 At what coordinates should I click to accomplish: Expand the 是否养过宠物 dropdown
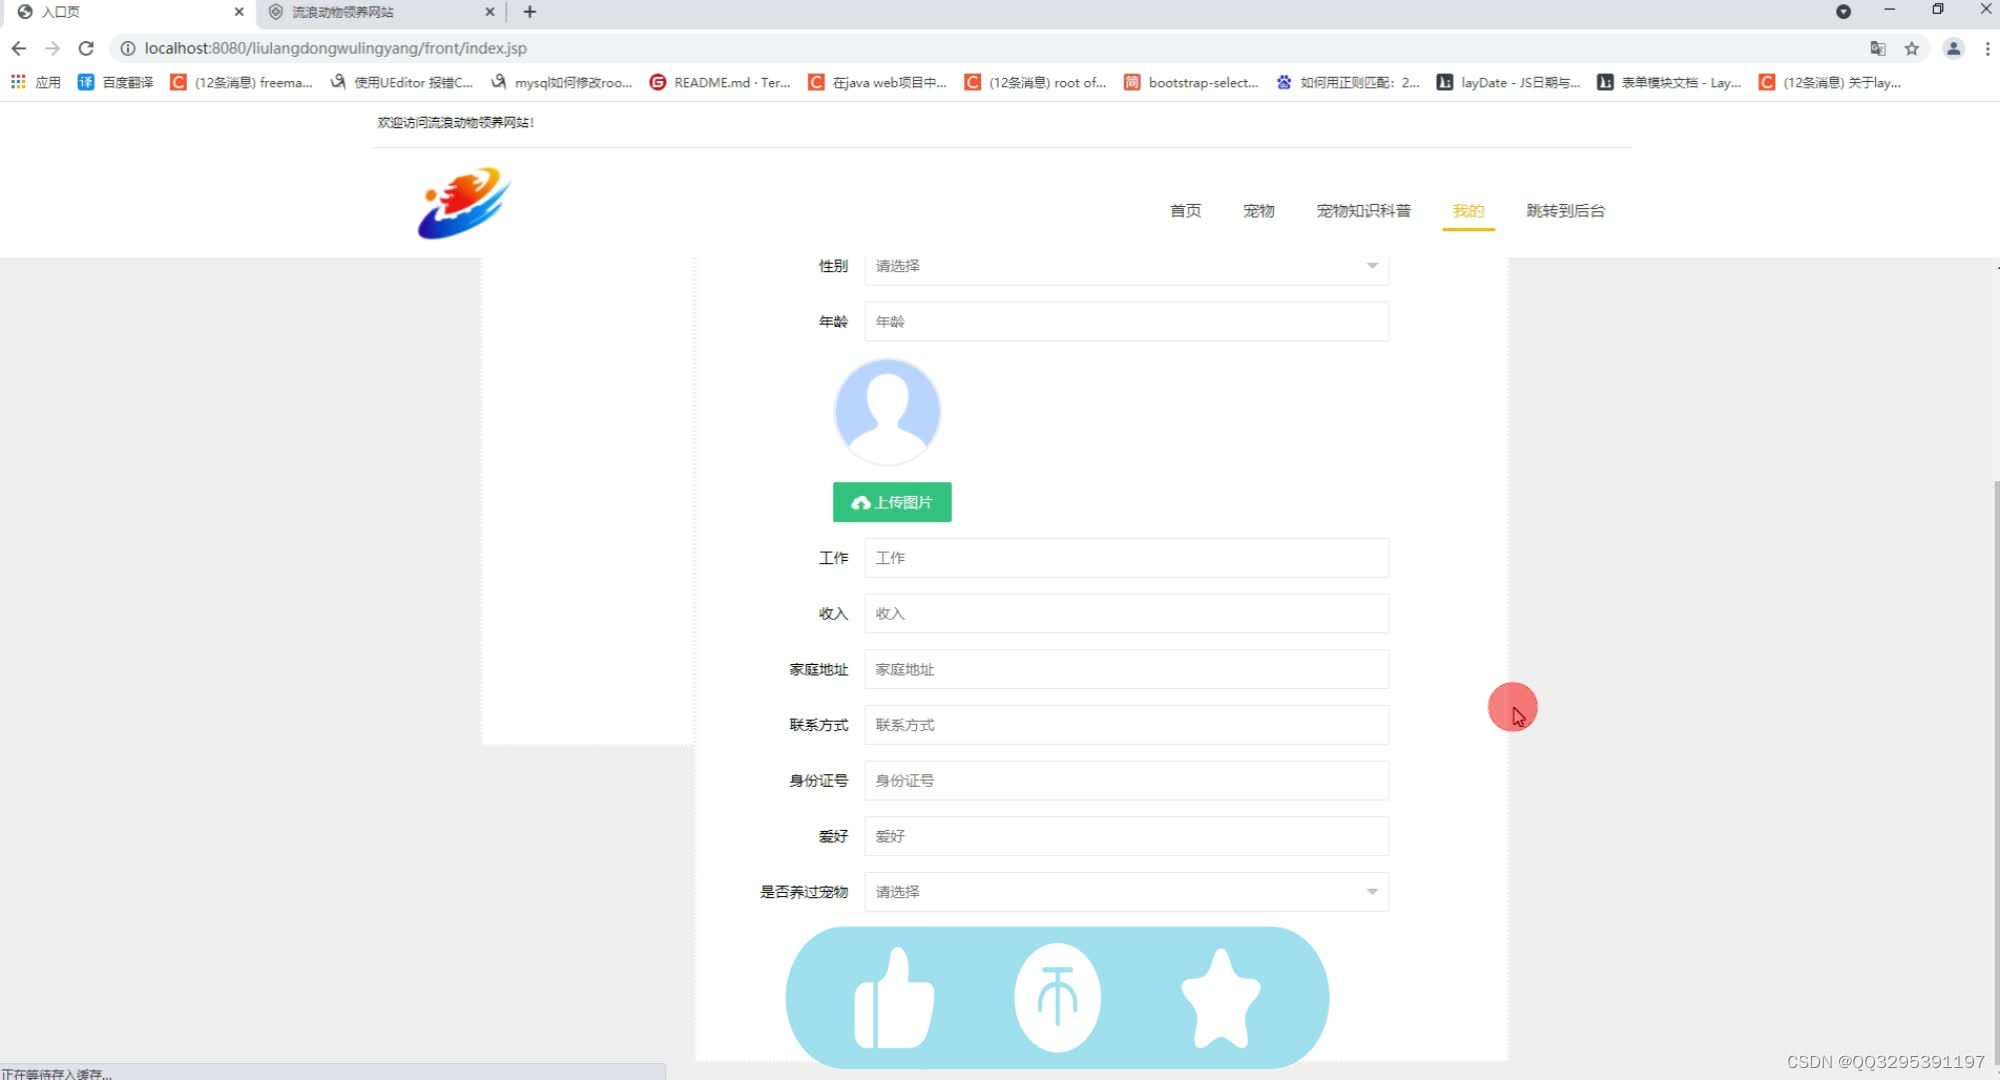click(x=1126, y=892)
